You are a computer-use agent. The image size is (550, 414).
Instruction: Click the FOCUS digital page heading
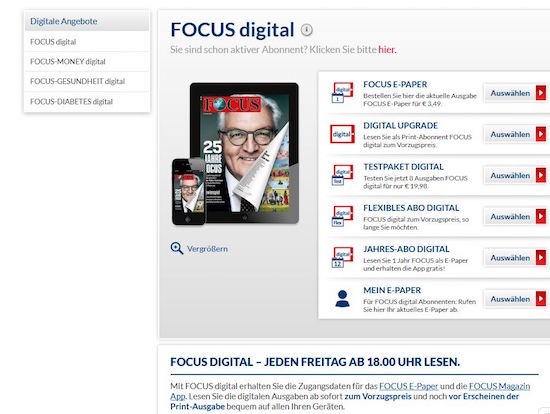pyautogui.click(x=232, y=29)
